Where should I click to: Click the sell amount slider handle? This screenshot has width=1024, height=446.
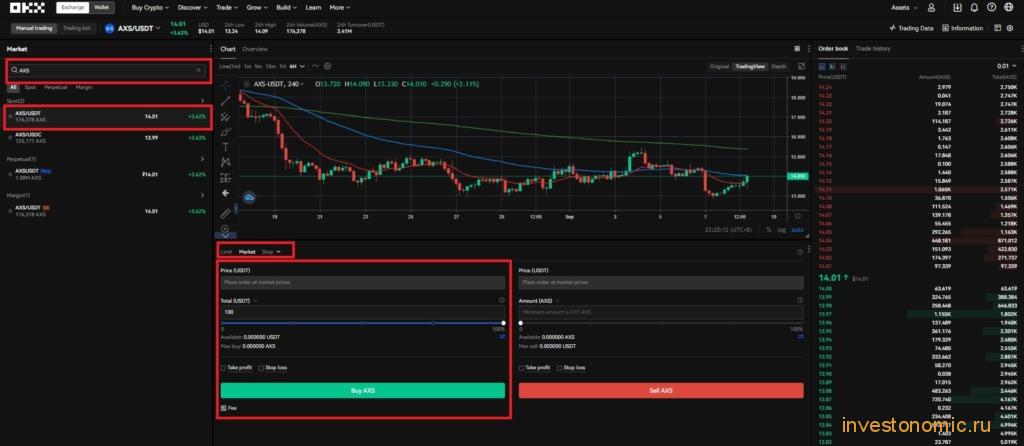[x=521, y=323]
